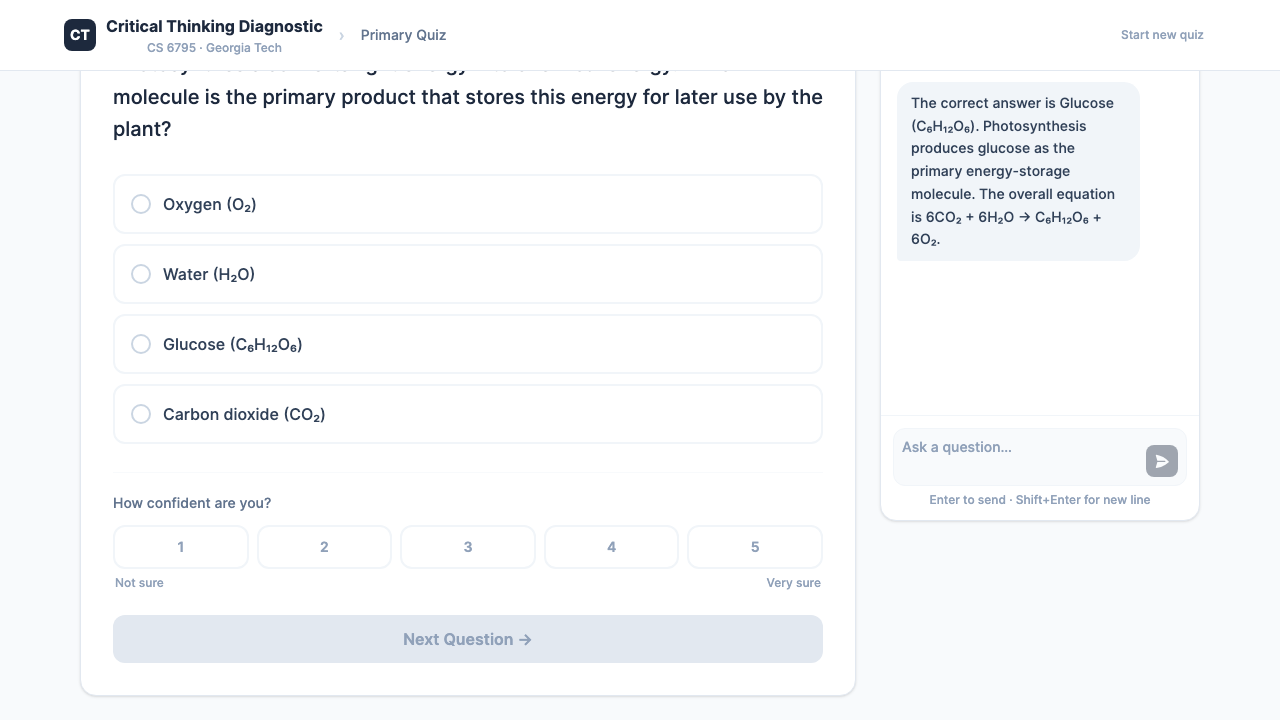The image size is (1280, 720).
Task: Set confidence level to 5
Action: click(755, 547)
